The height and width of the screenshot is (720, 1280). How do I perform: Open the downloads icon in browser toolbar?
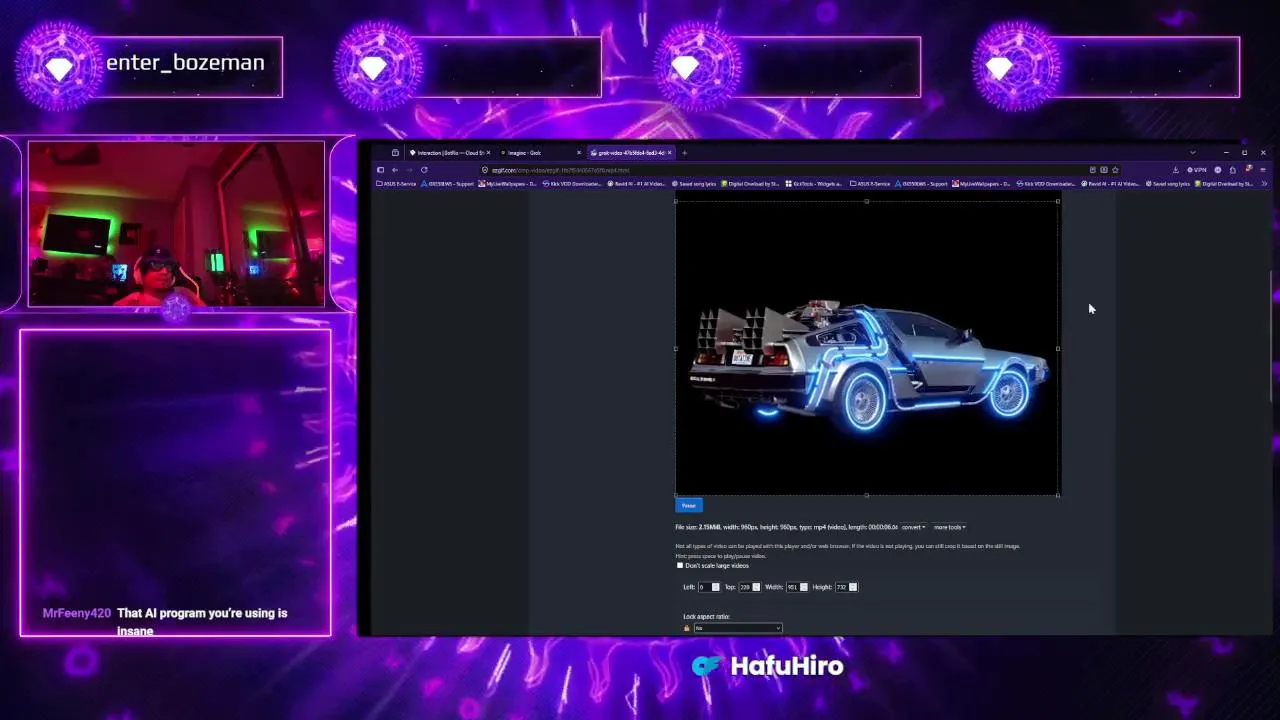pos(1176,170)
